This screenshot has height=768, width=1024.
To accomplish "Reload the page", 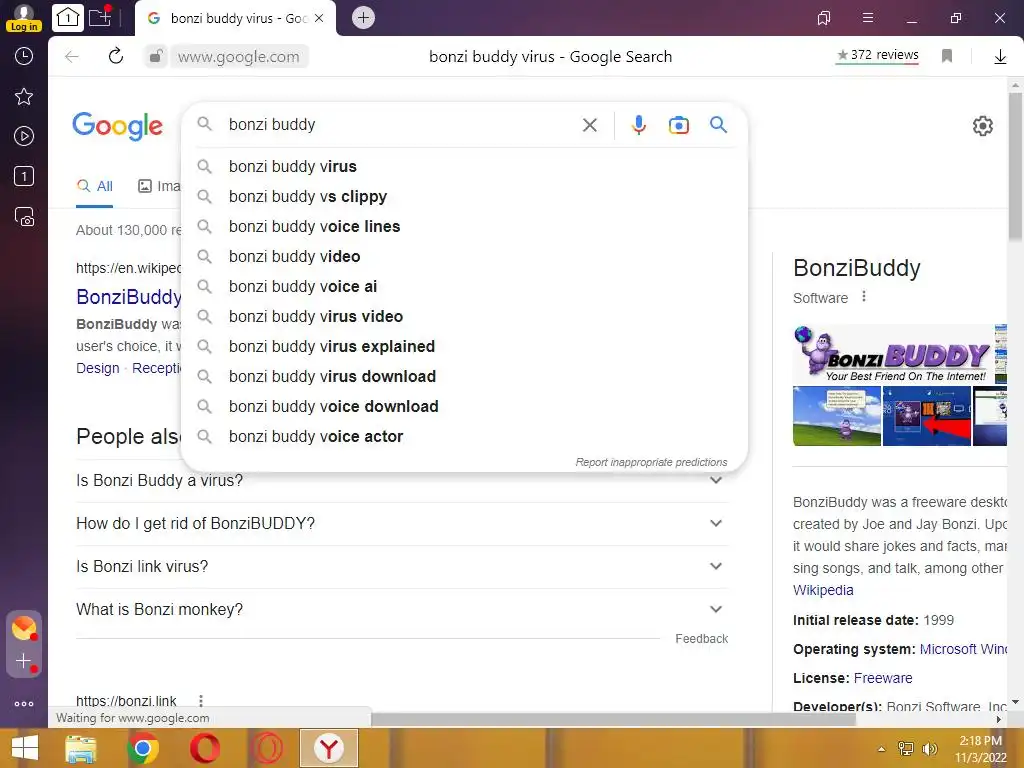I will click(x=116, y=56).
